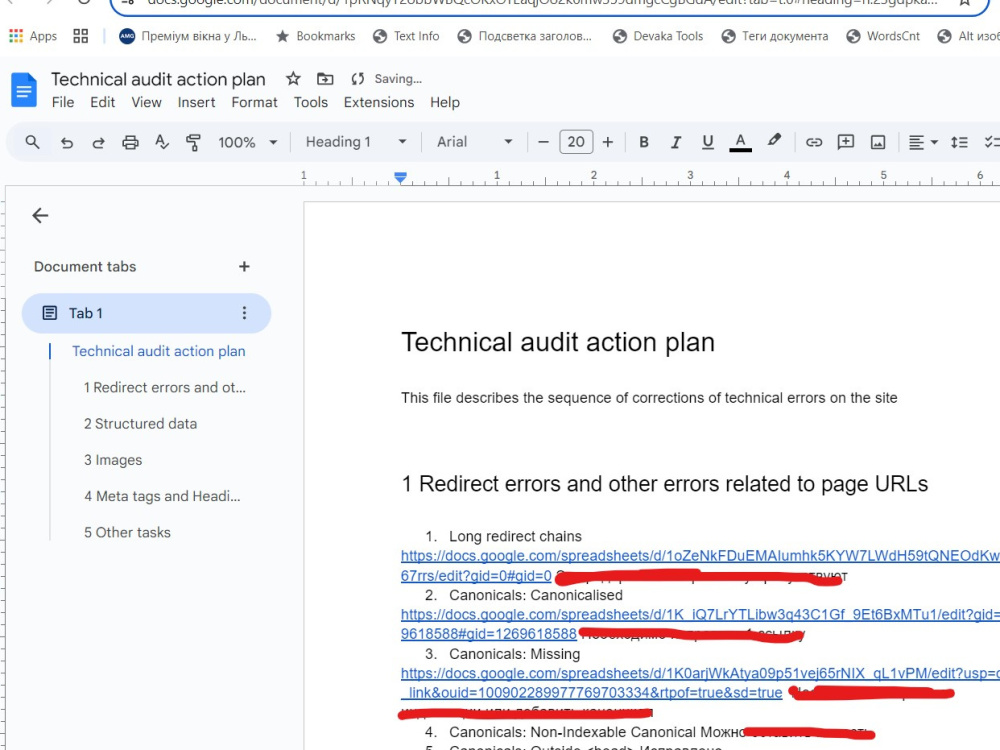Screen dimensions: 1000x750
Task: Open the text color picker
Action: [740, 142]
